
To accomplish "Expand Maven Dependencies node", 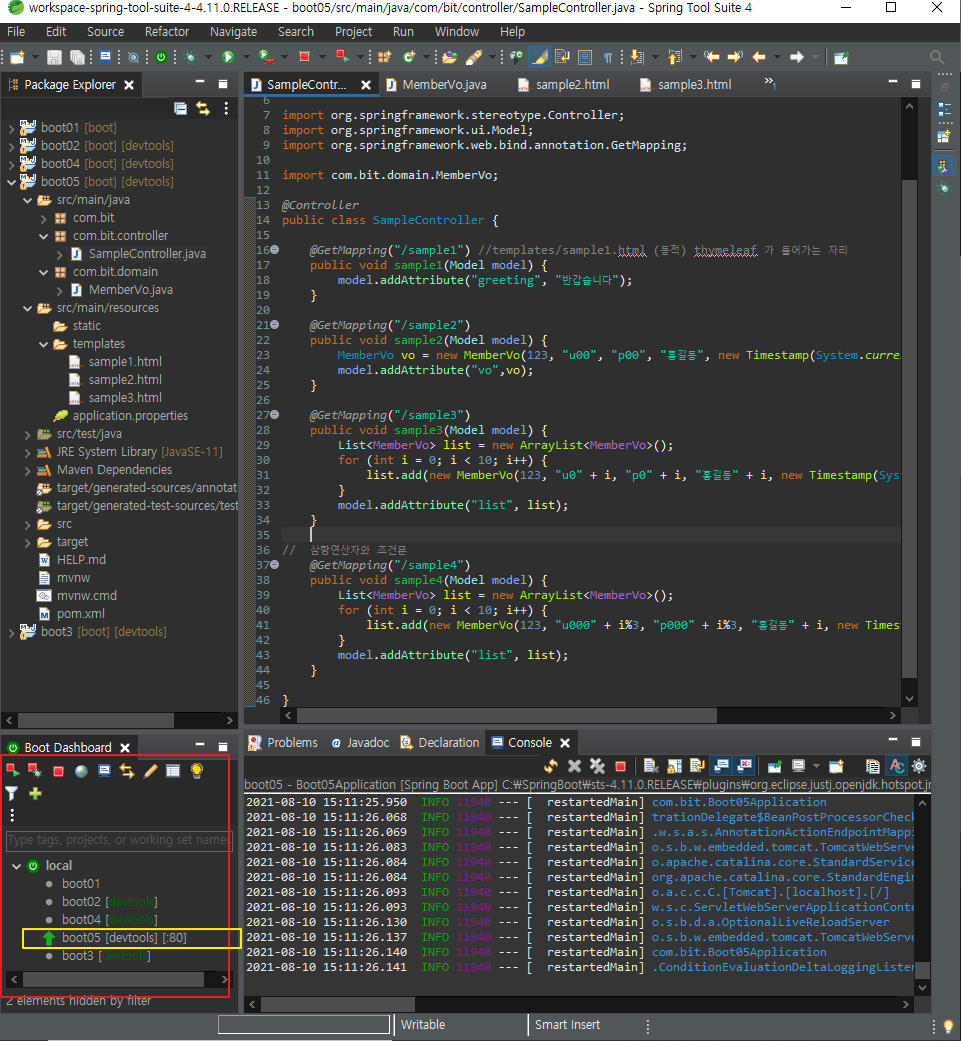I will pyautogui.click(x=27, y=470).
